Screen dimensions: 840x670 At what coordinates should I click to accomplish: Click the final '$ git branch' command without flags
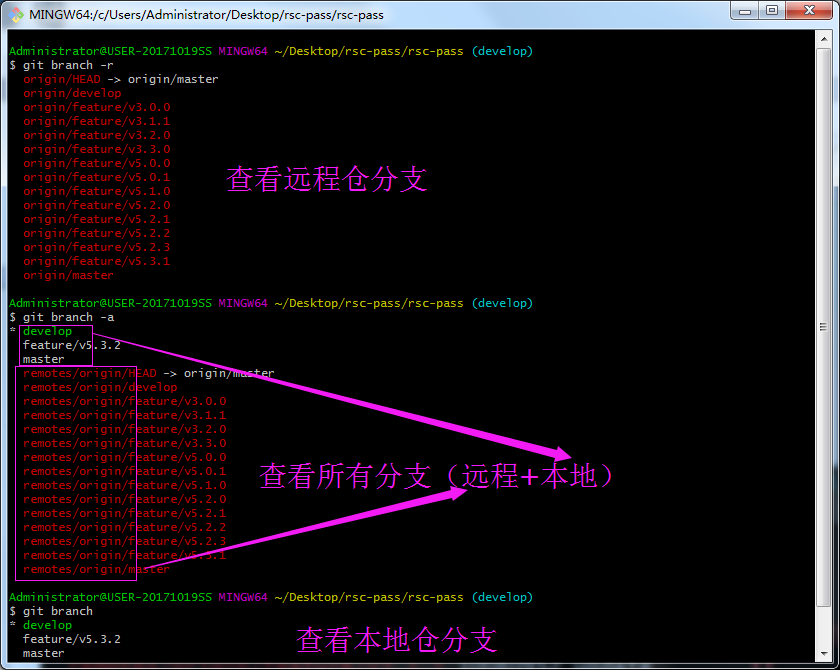coord(51,611)
